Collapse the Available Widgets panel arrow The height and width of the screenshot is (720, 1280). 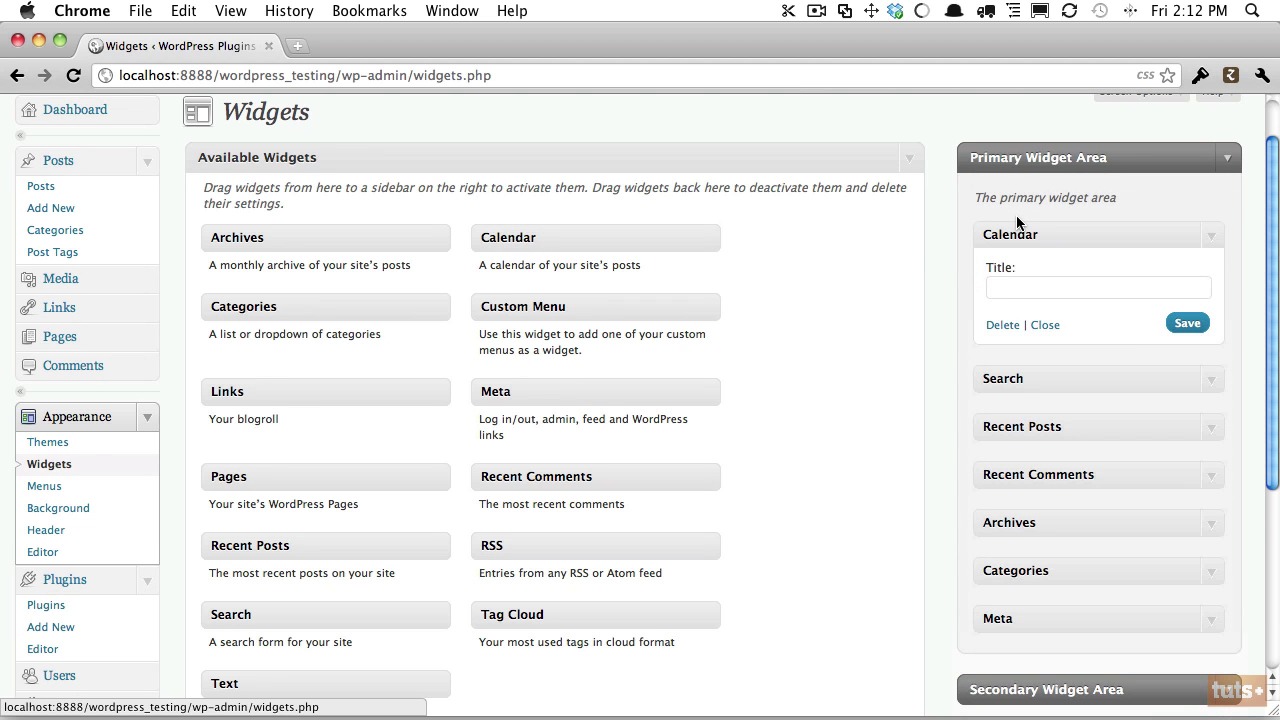pyautogui.click(x=909, y=158)
